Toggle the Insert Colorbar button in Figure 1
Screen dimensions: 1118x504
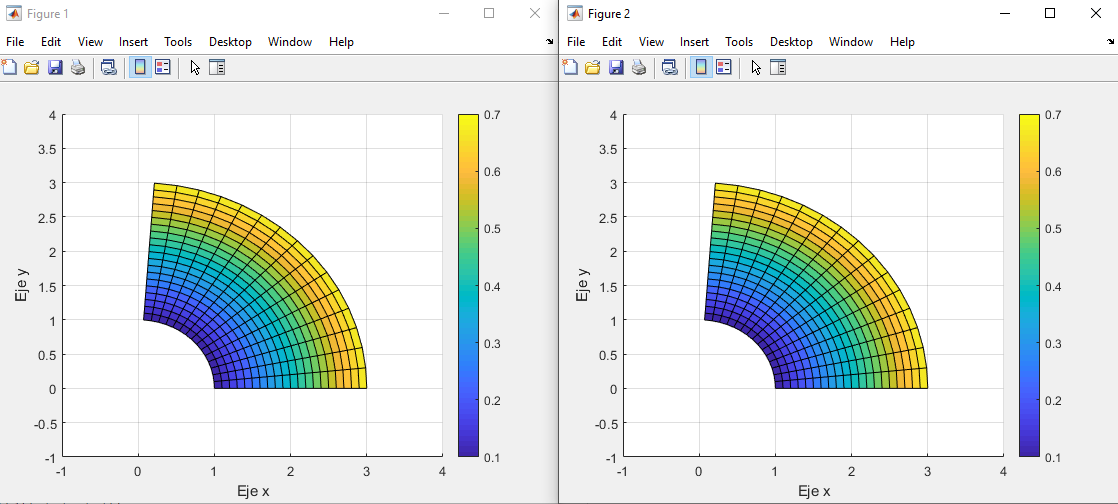tap(140, 67)
